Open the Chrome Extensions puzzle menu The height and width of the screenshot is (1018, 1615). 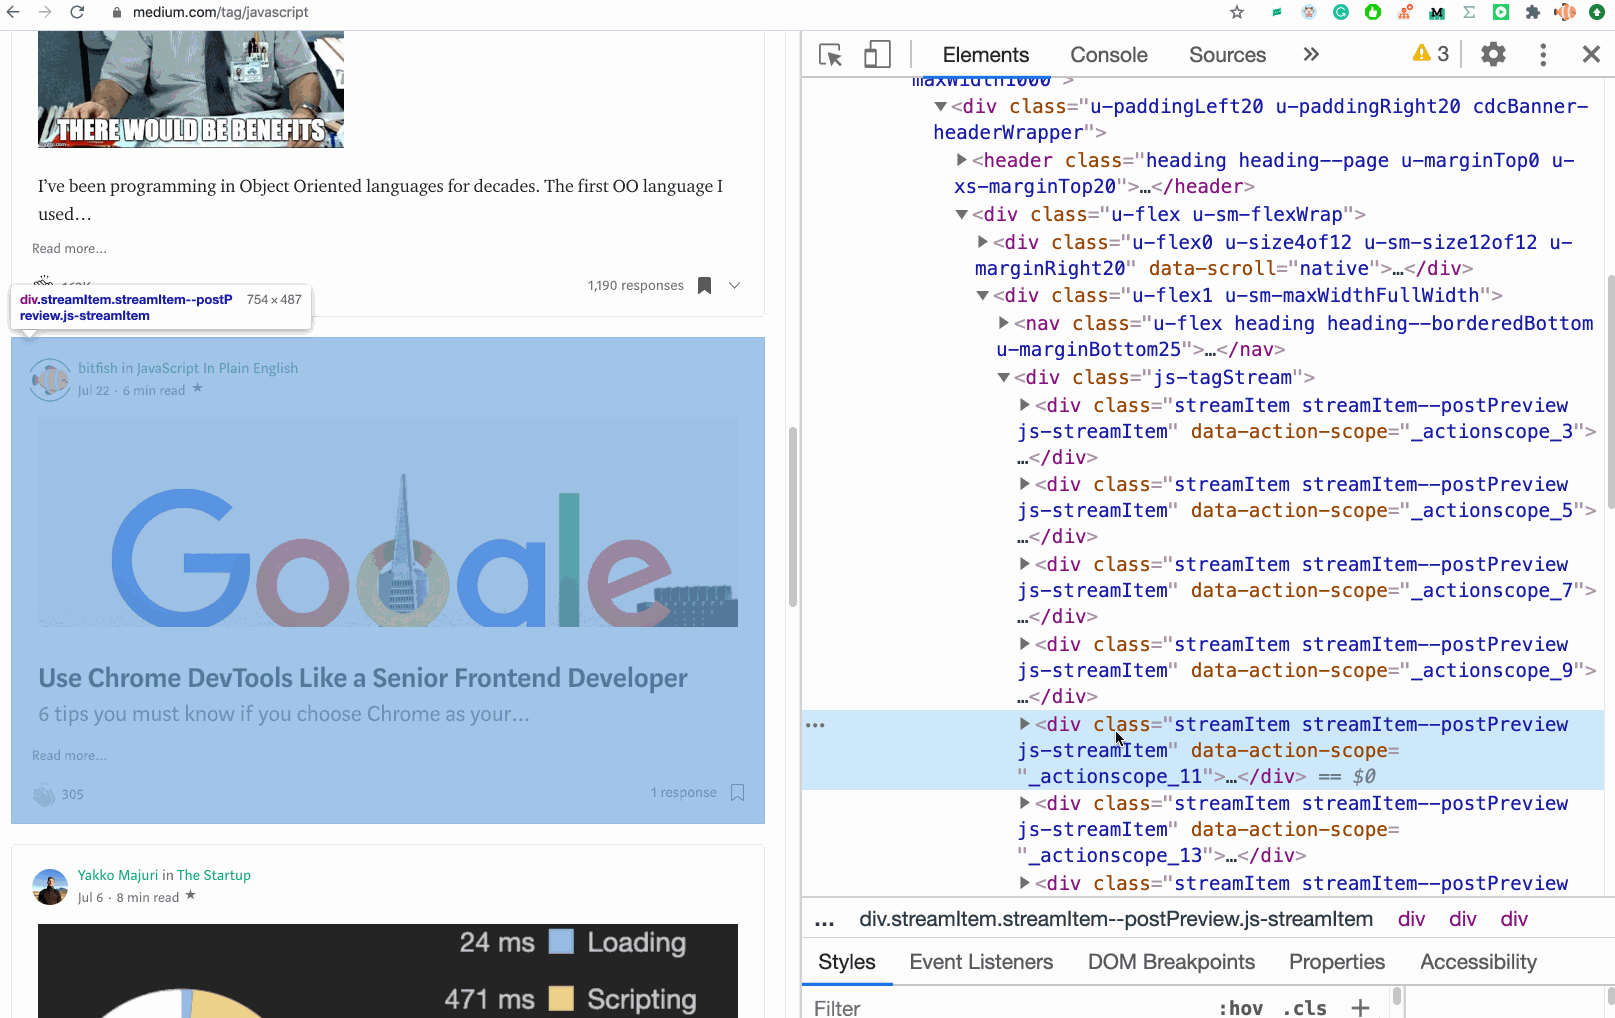pyautogui.click(x=1533, y=12)
